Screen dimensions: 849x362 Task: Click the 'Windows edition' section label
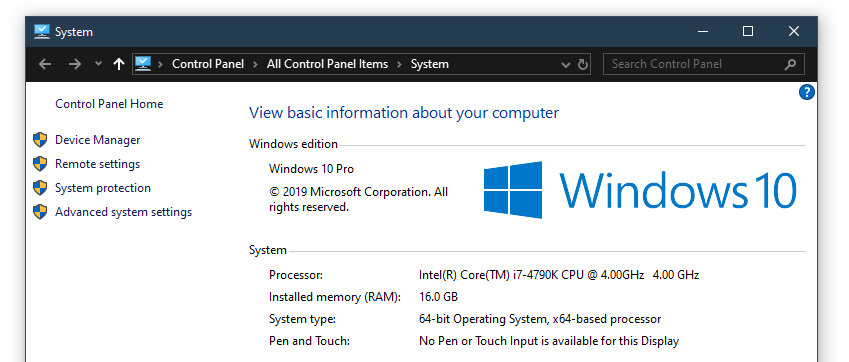click(293, 144)
